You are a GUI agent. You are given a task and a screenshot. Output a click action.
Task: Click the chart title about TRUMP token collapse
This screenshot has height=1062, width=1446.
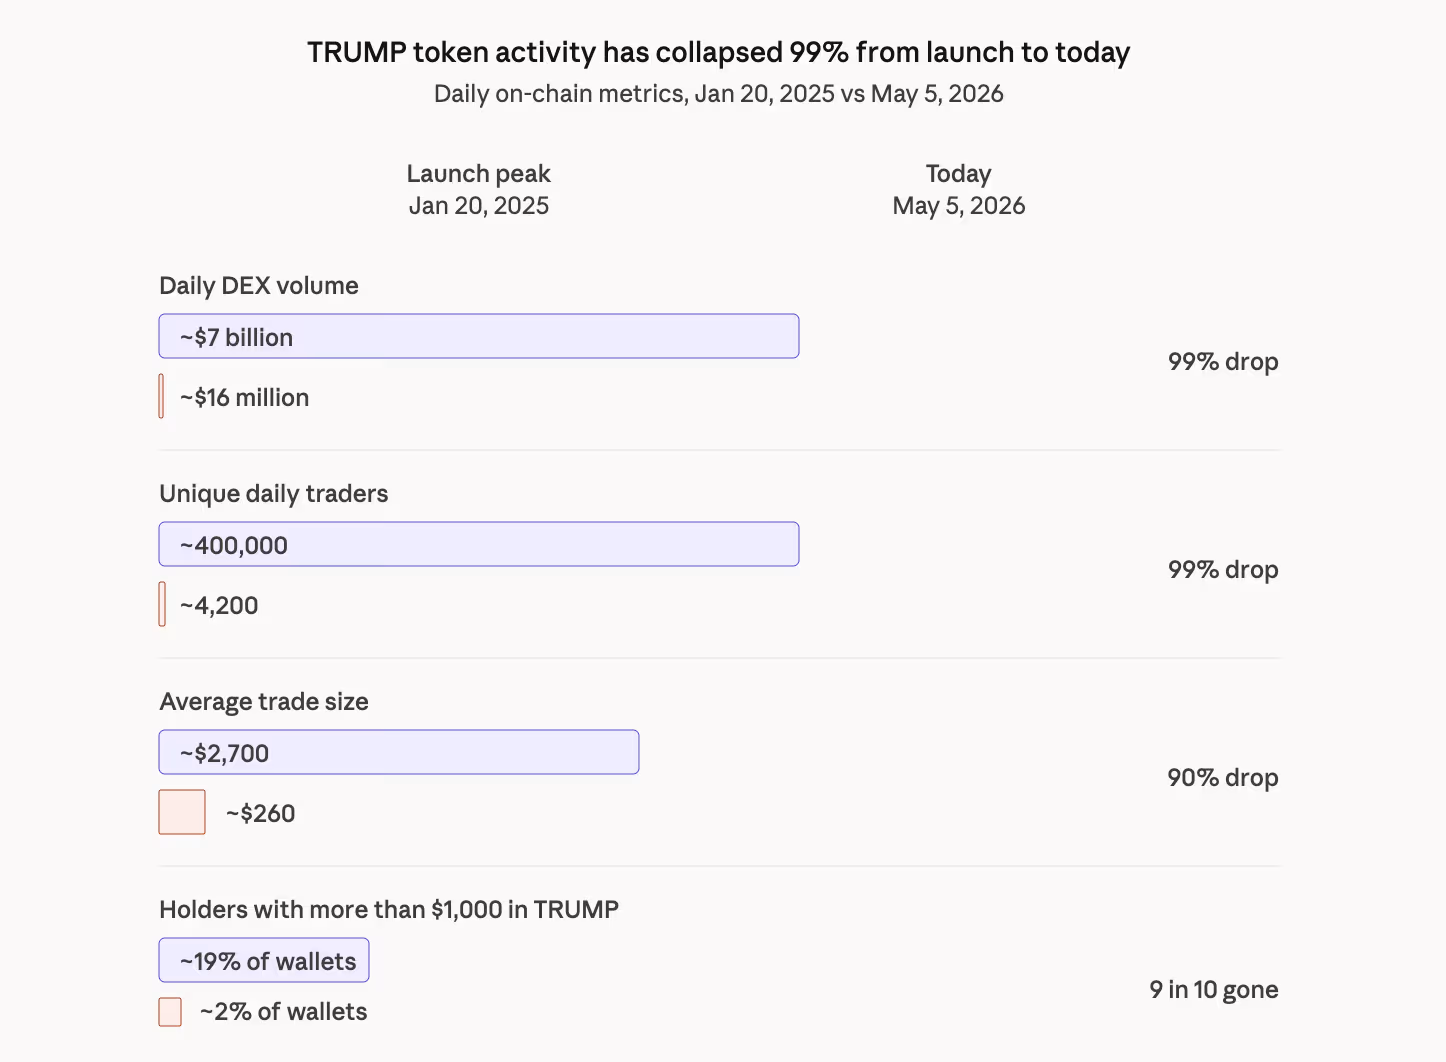pyautogui.click(x=719, y=52)
